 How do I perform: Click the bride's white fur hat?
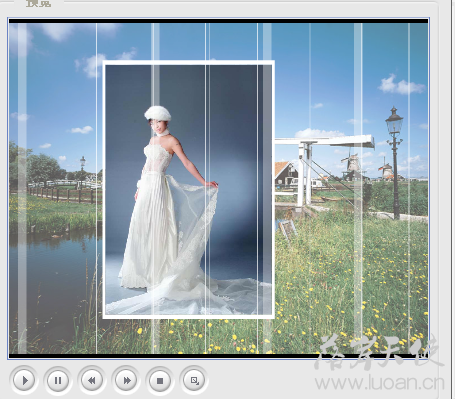pyautogui.click(x=158, y=113)
